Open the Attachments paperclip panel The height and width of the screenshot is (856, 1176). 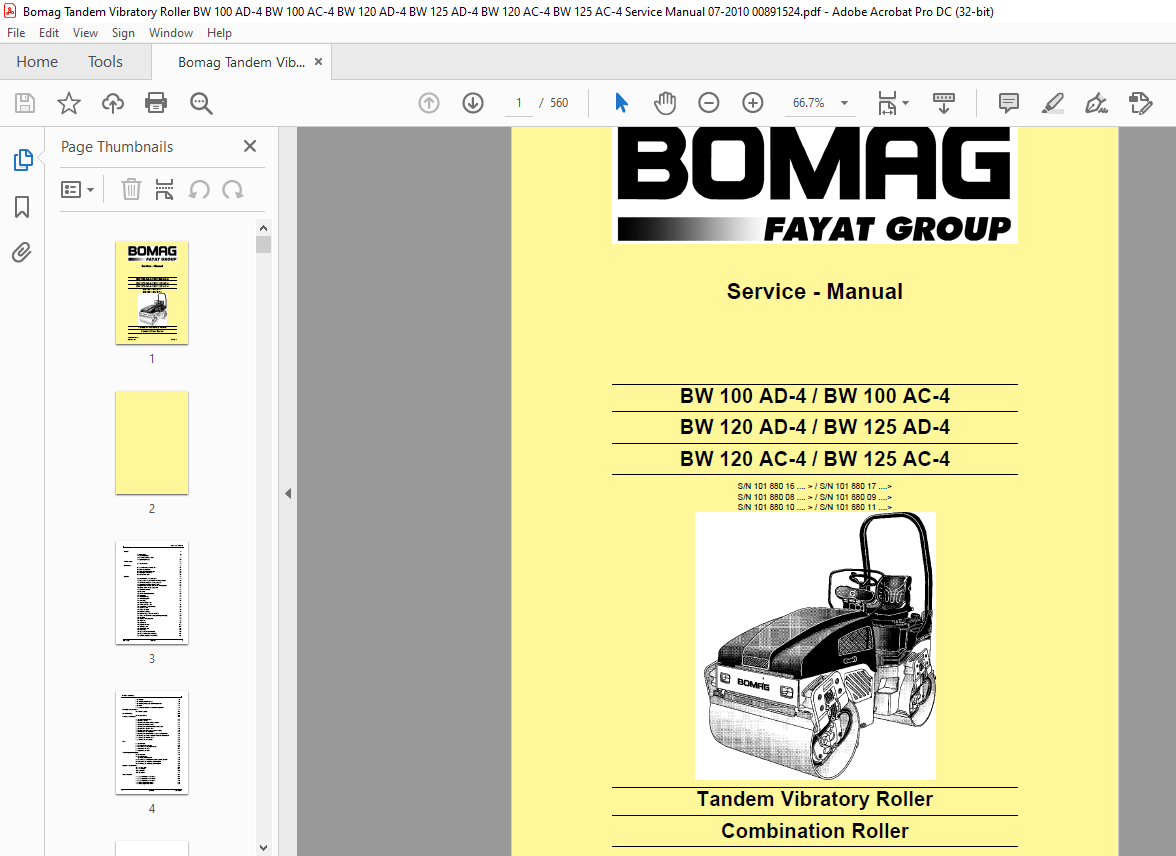[22, 253]
